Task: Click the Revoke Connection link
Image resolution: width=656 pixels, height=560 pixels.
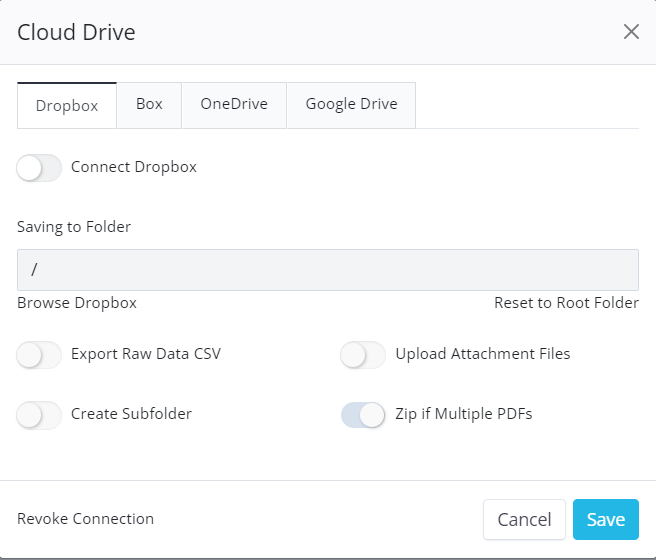Action: 86,519
